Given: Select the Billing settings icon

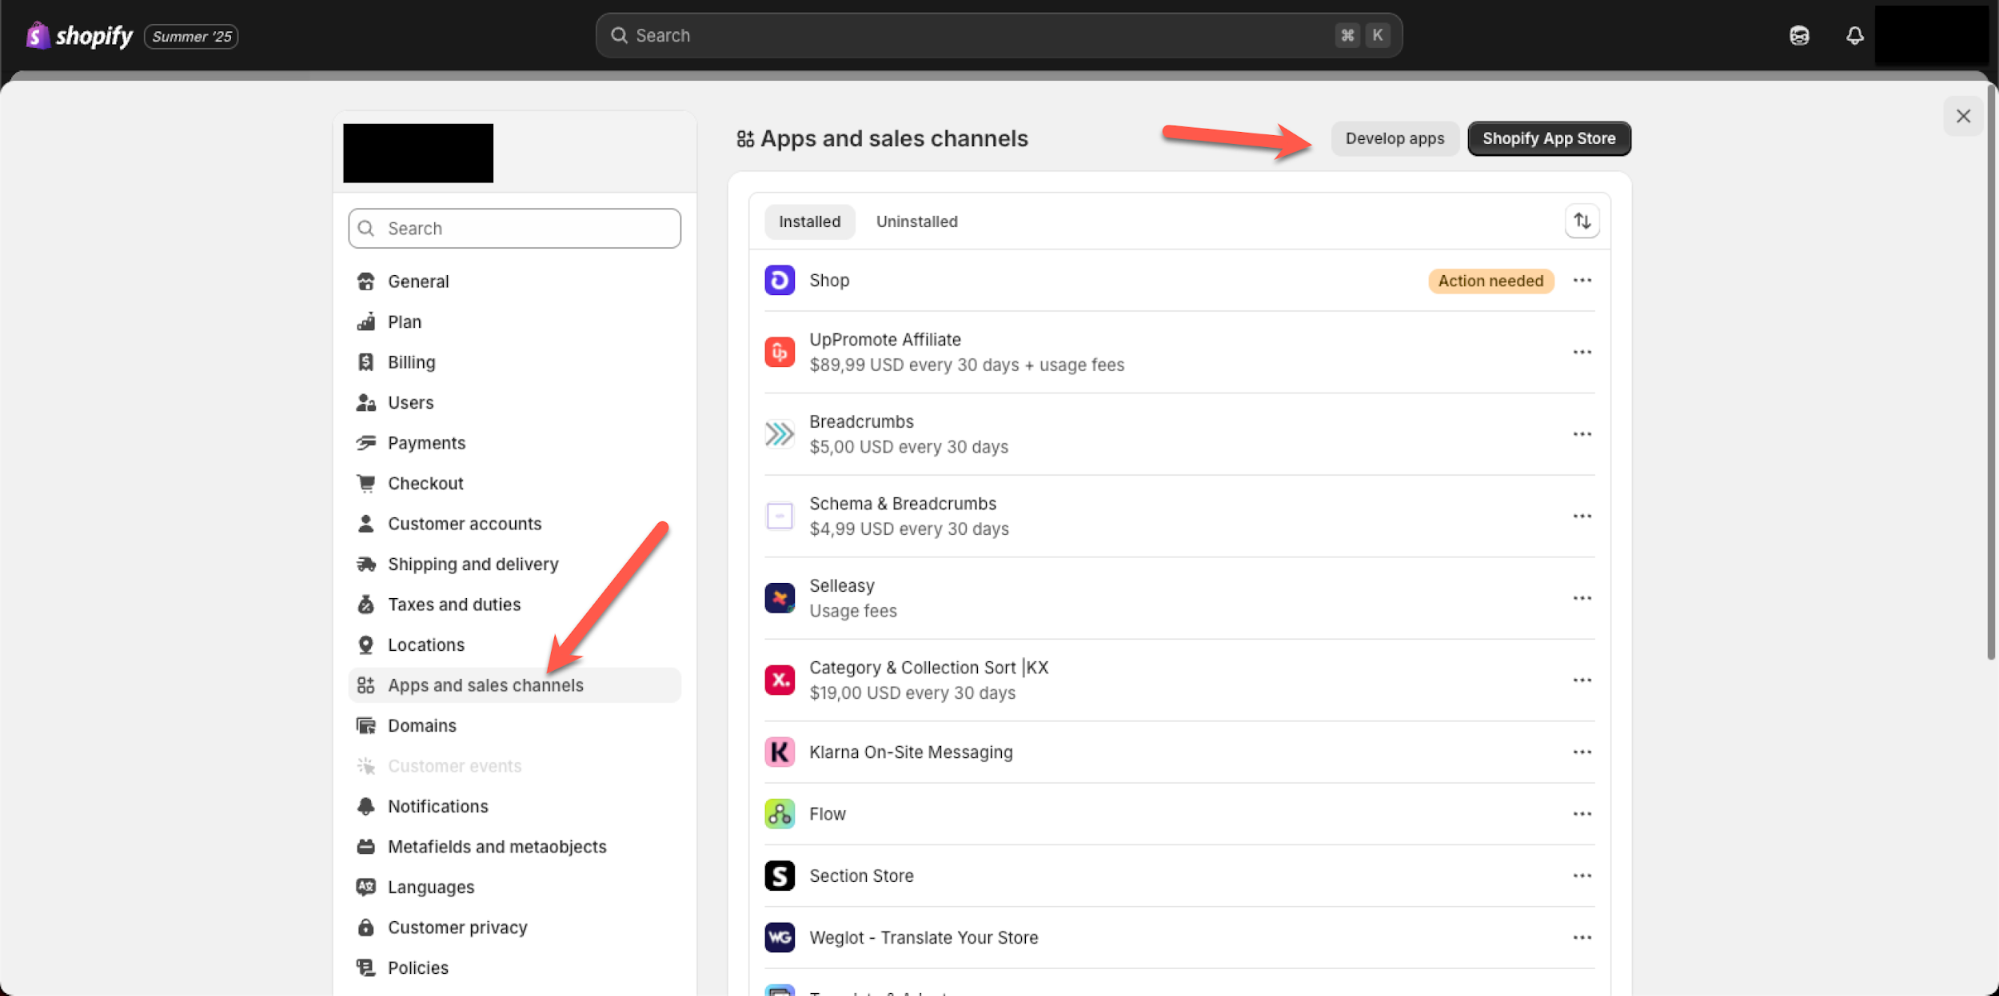Looking at the screenshot, I should point(367,361).
